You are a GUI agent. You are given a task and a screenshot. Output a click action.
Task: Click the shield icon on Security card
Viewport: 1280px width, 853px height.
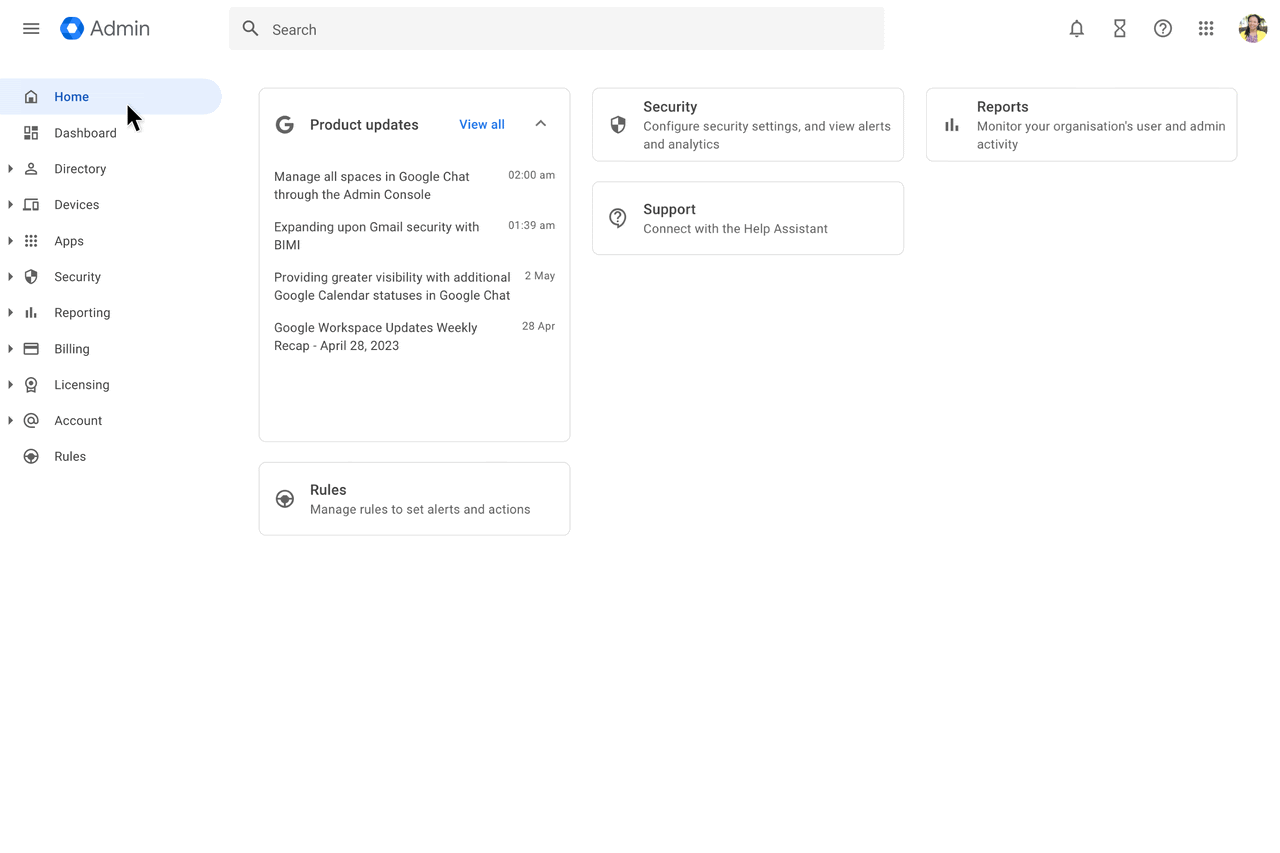pyautogui.click(x=618, y=125)
